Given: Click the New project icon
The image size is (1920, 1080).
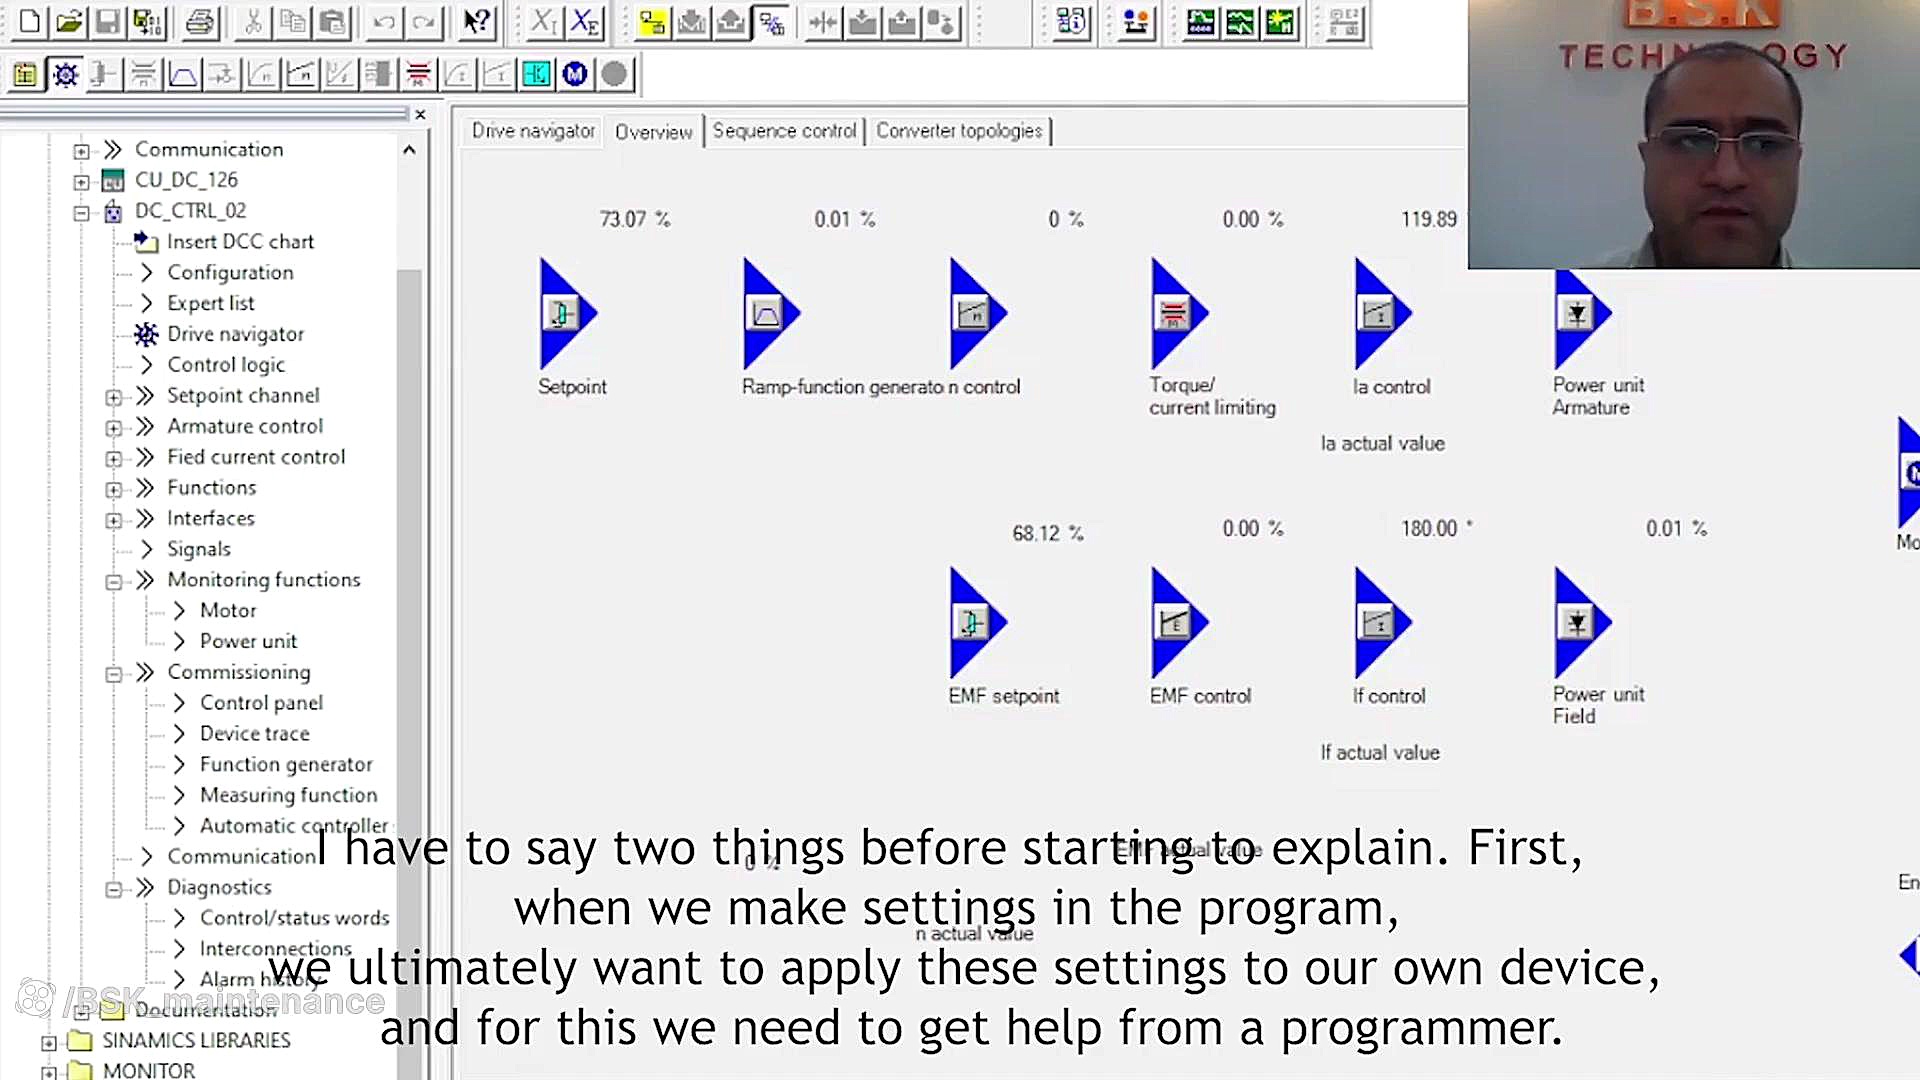Looking at the screenshot, I should coord(29,22).
